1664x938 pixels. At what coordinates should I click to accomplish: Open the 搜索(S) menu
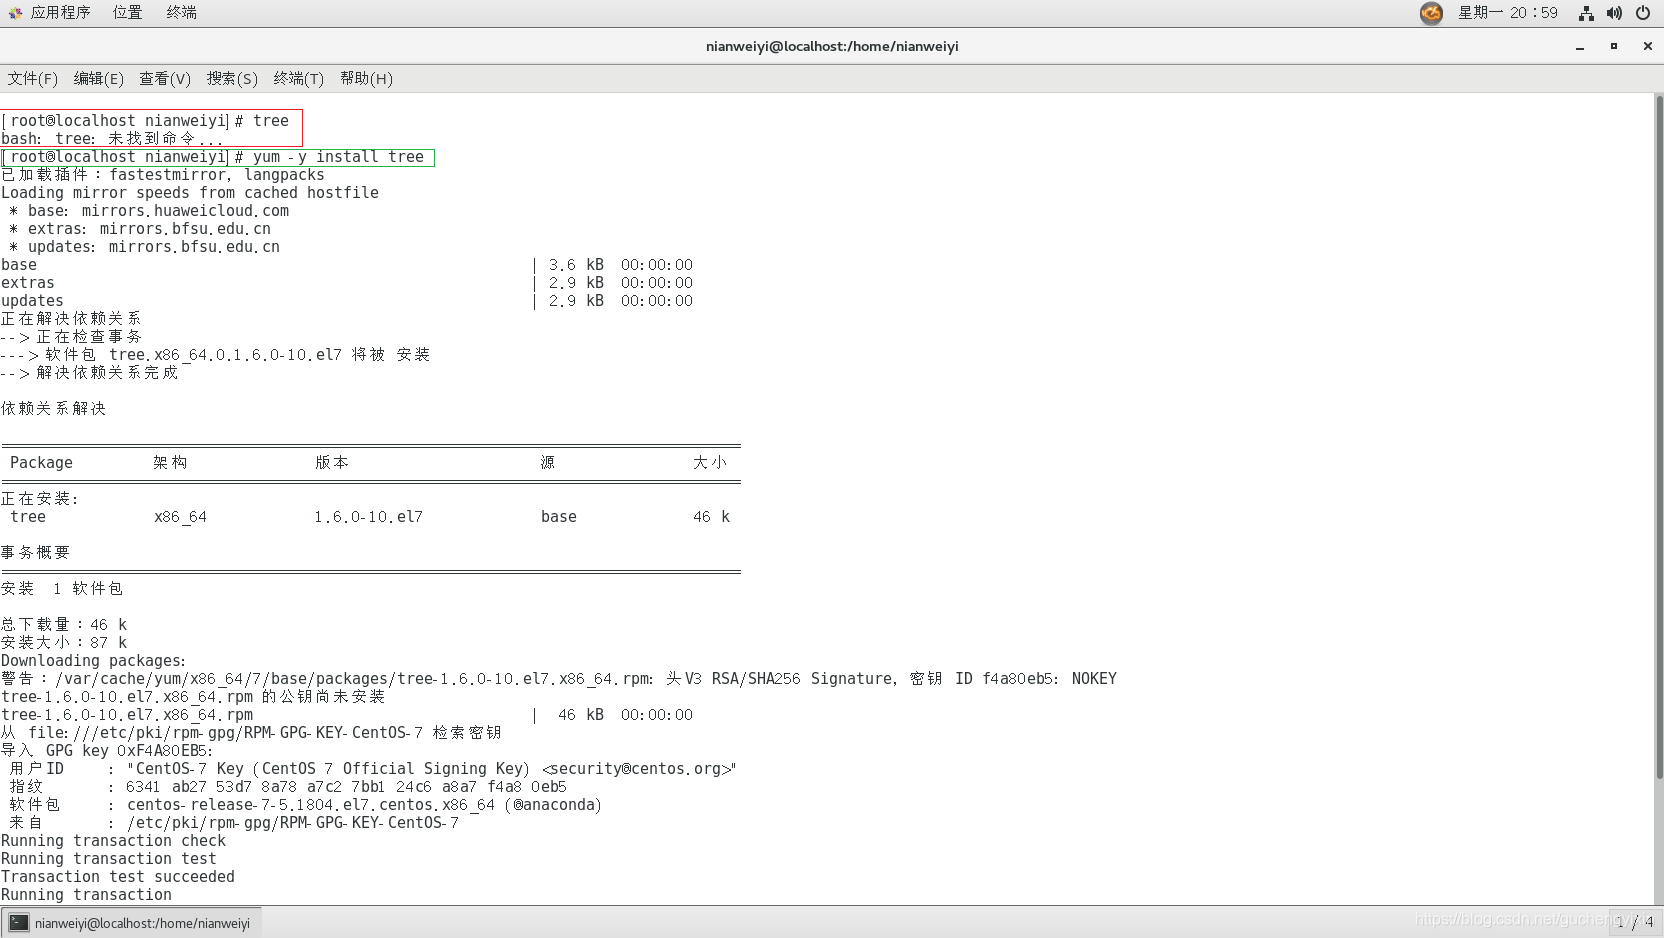coord(232,79)
